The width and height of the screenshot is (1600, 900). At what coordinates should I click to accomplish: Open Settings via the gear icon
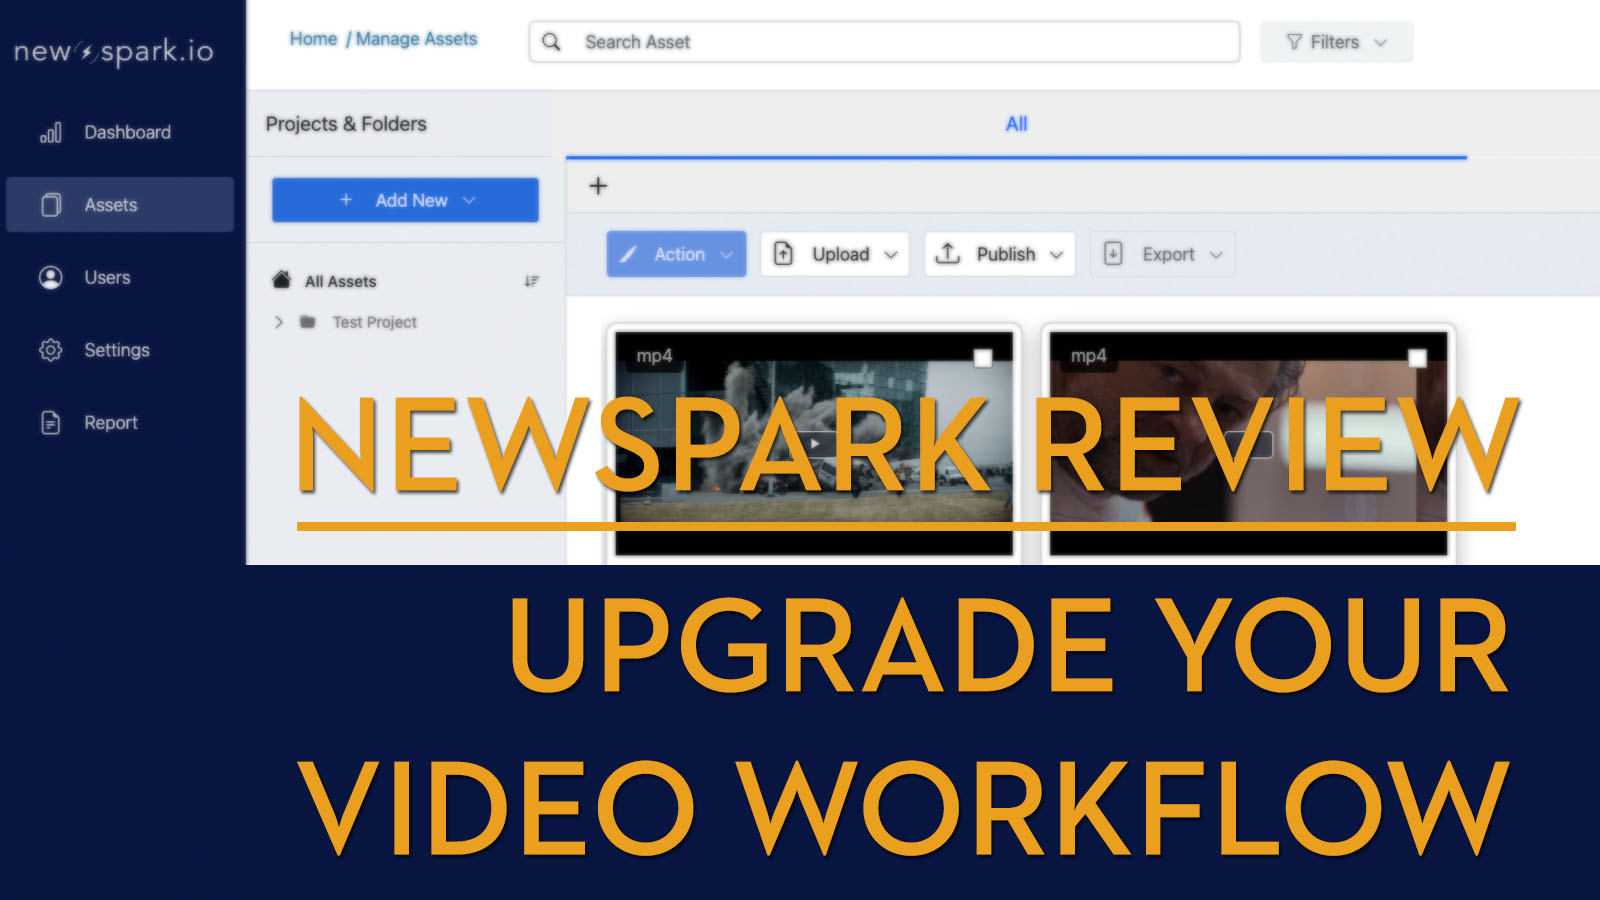coord(50,350)
